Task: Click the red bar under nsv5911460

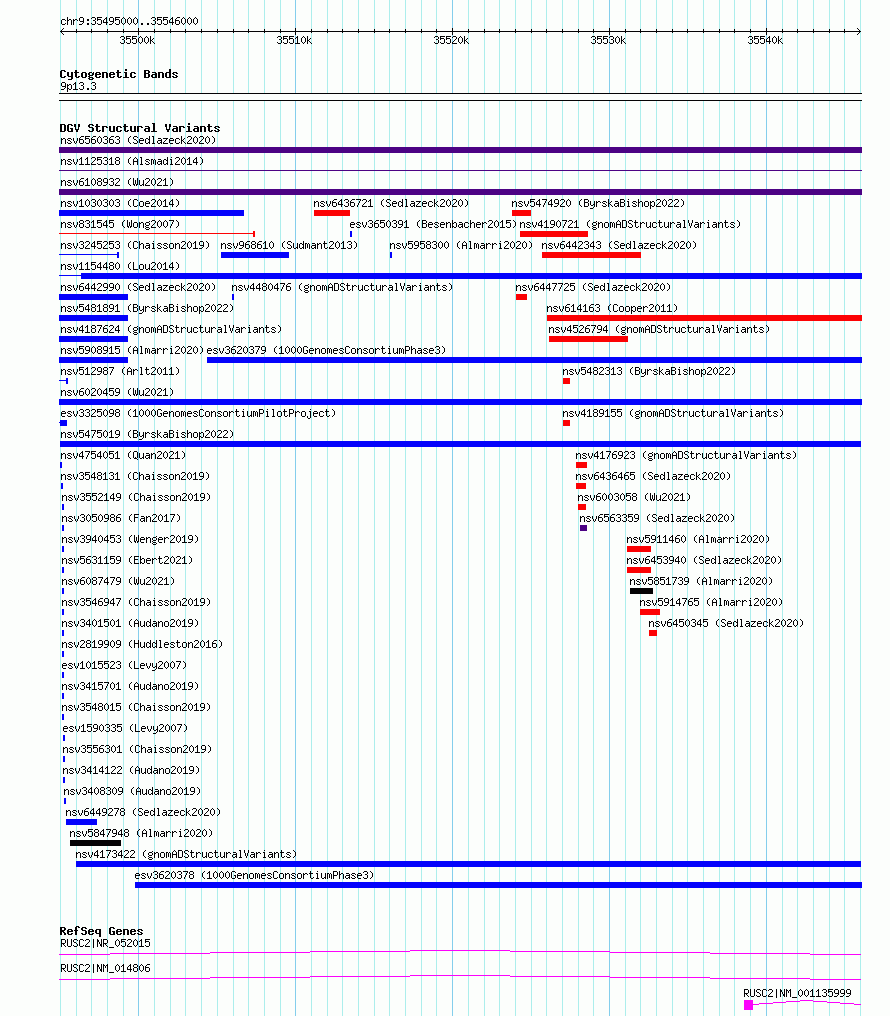Action: click(x=639, y=549)
